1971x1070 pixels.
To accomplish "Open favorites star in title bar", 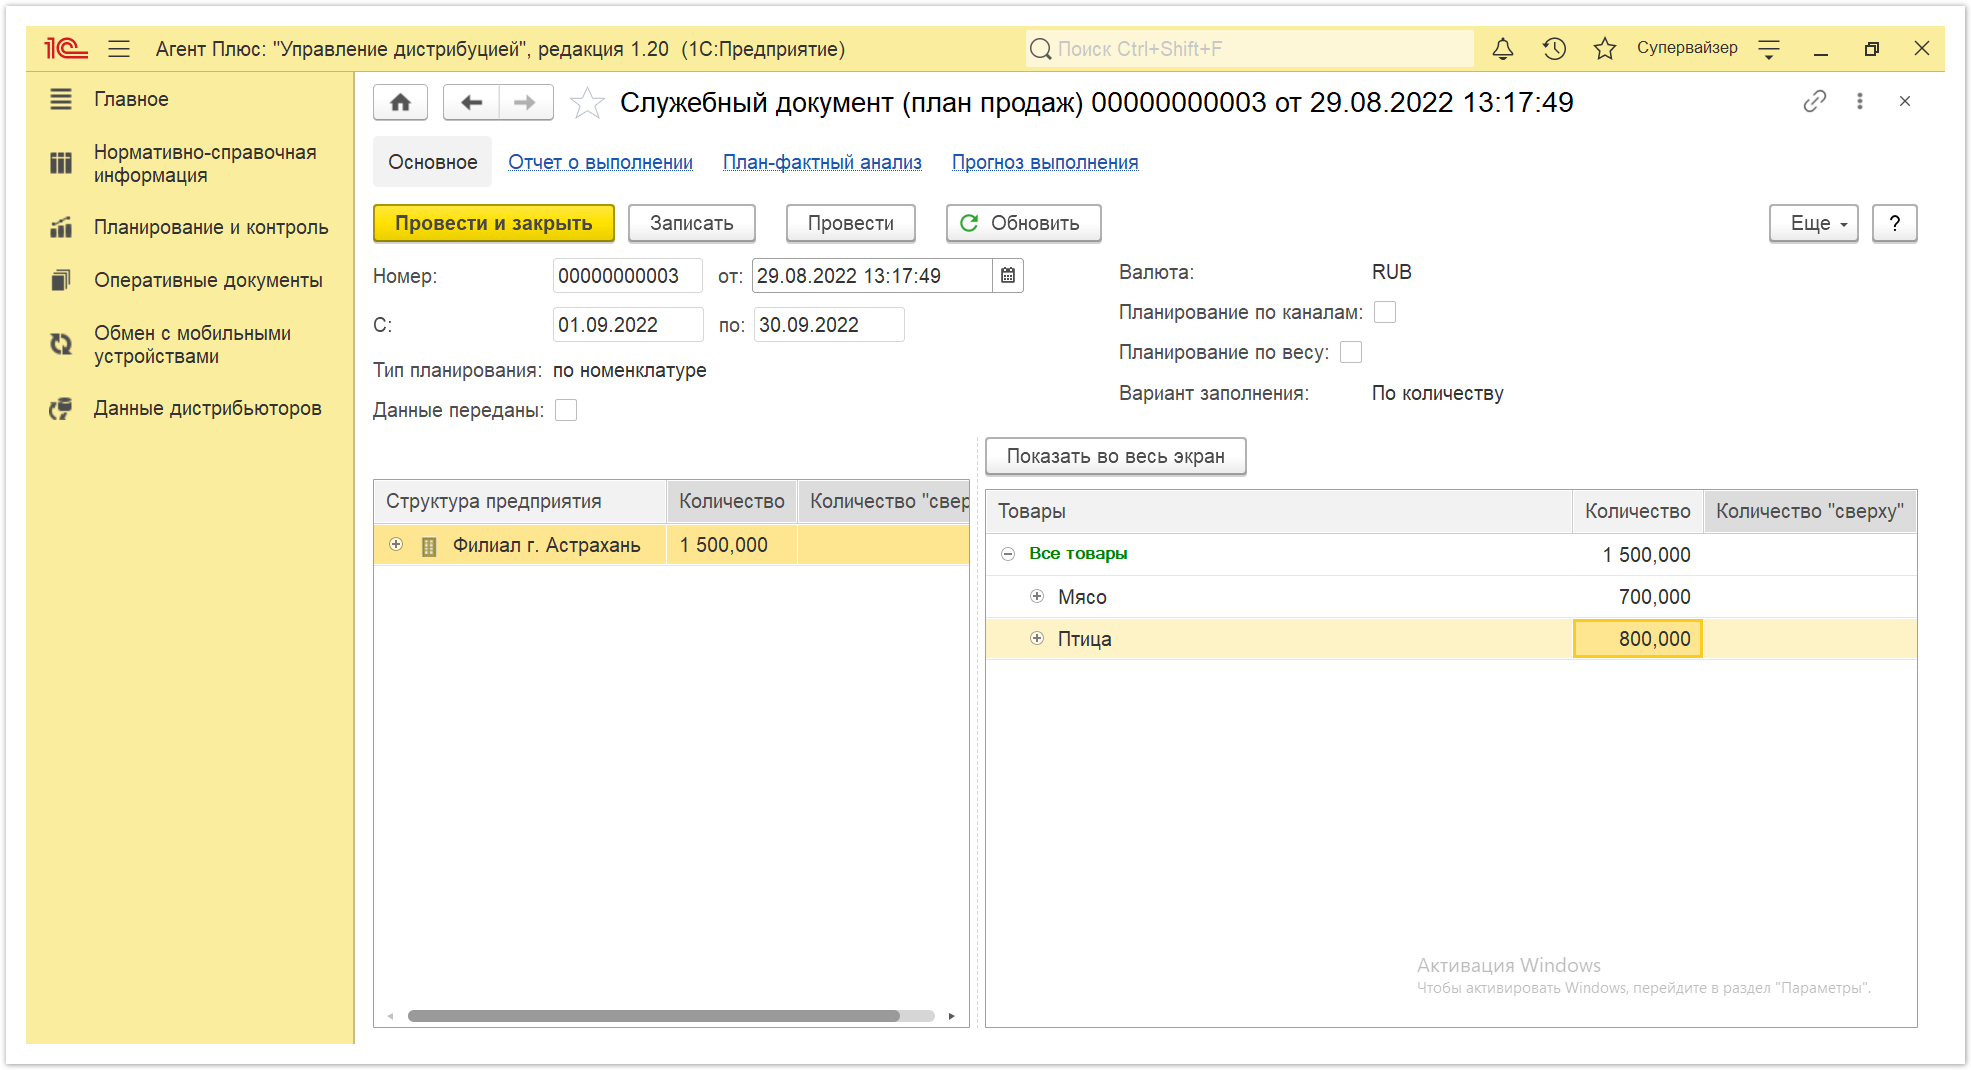I will point(1604,48).
